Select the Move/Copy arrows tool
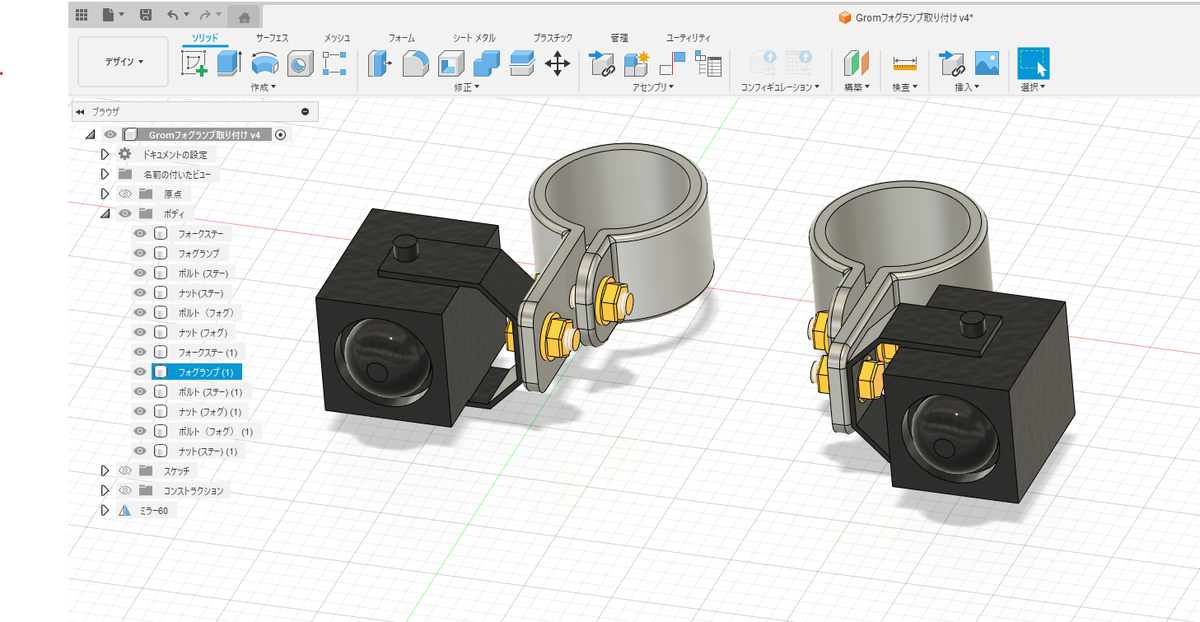This screenshot has height=622, width=1200. pyautogui.click(x=557, y=64)
